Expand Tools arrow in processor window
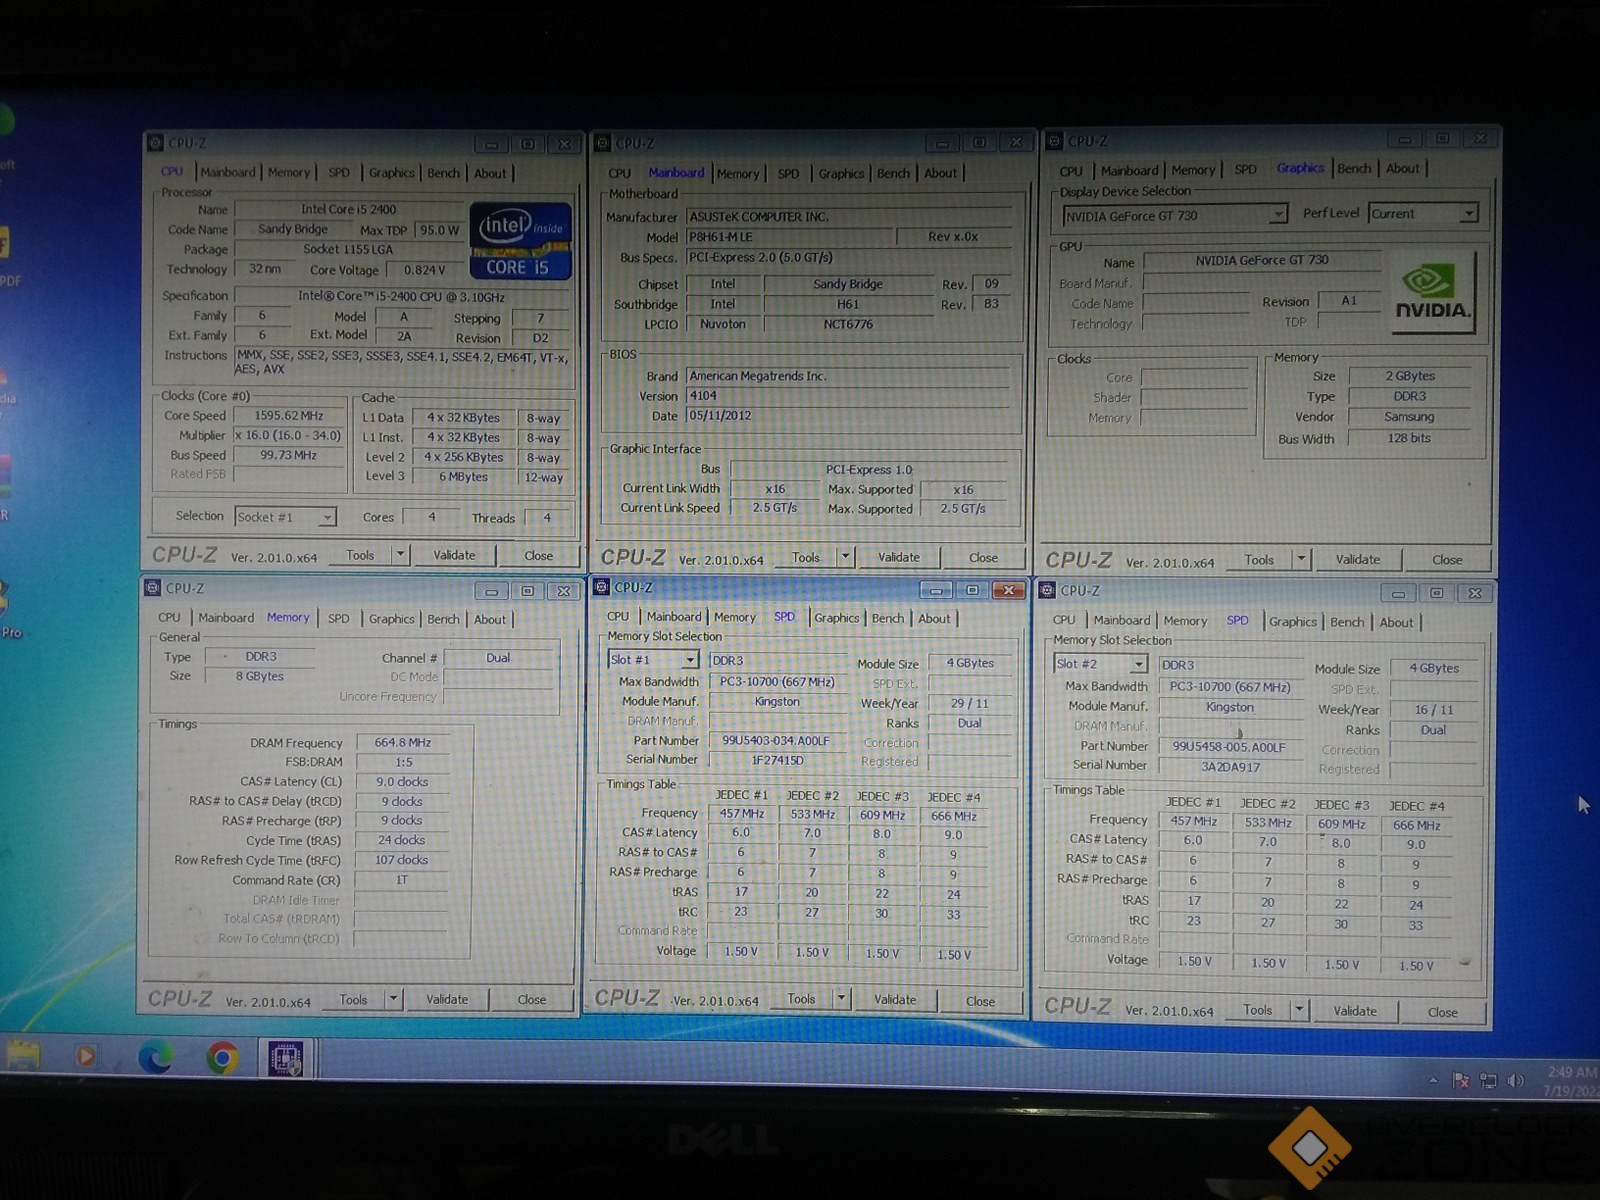 tap(400, 554)
